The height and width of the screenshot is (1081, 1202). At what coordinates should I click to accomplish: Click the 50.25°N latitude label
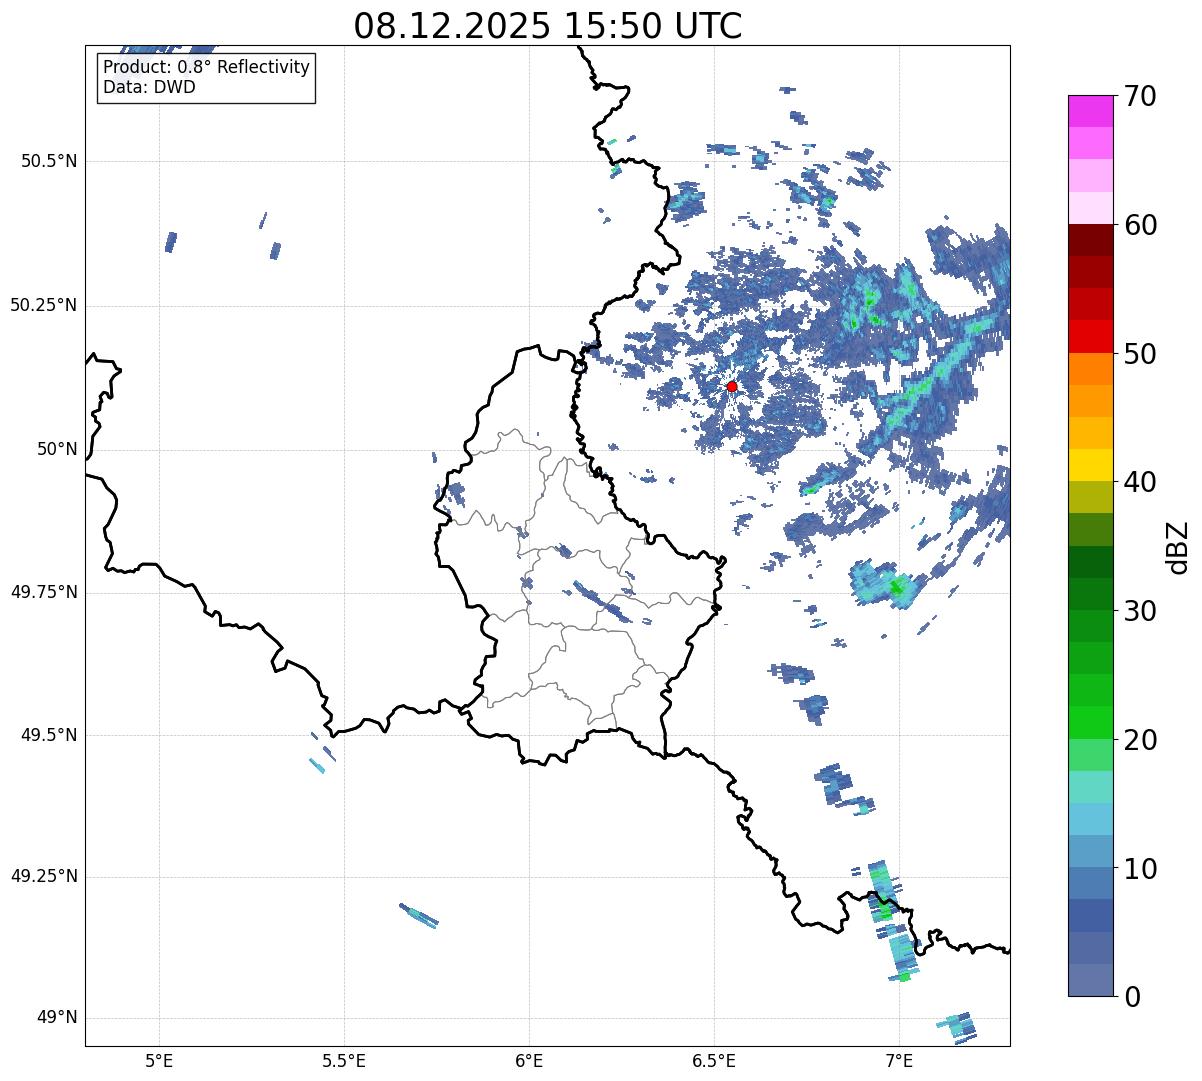pyautogui.click(x=44, y=305)
